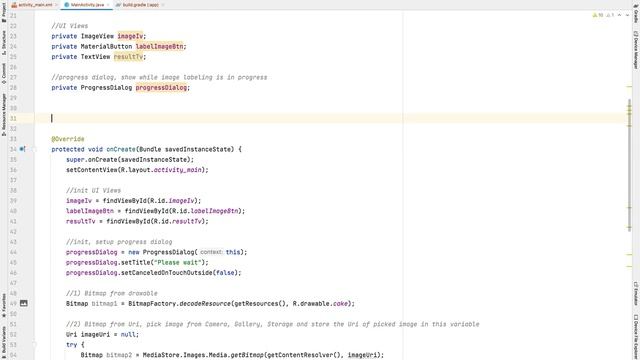This screenshot has height=360, width=640.
Task: Click the override gutter icon on line 34
Action: (22, 149)
